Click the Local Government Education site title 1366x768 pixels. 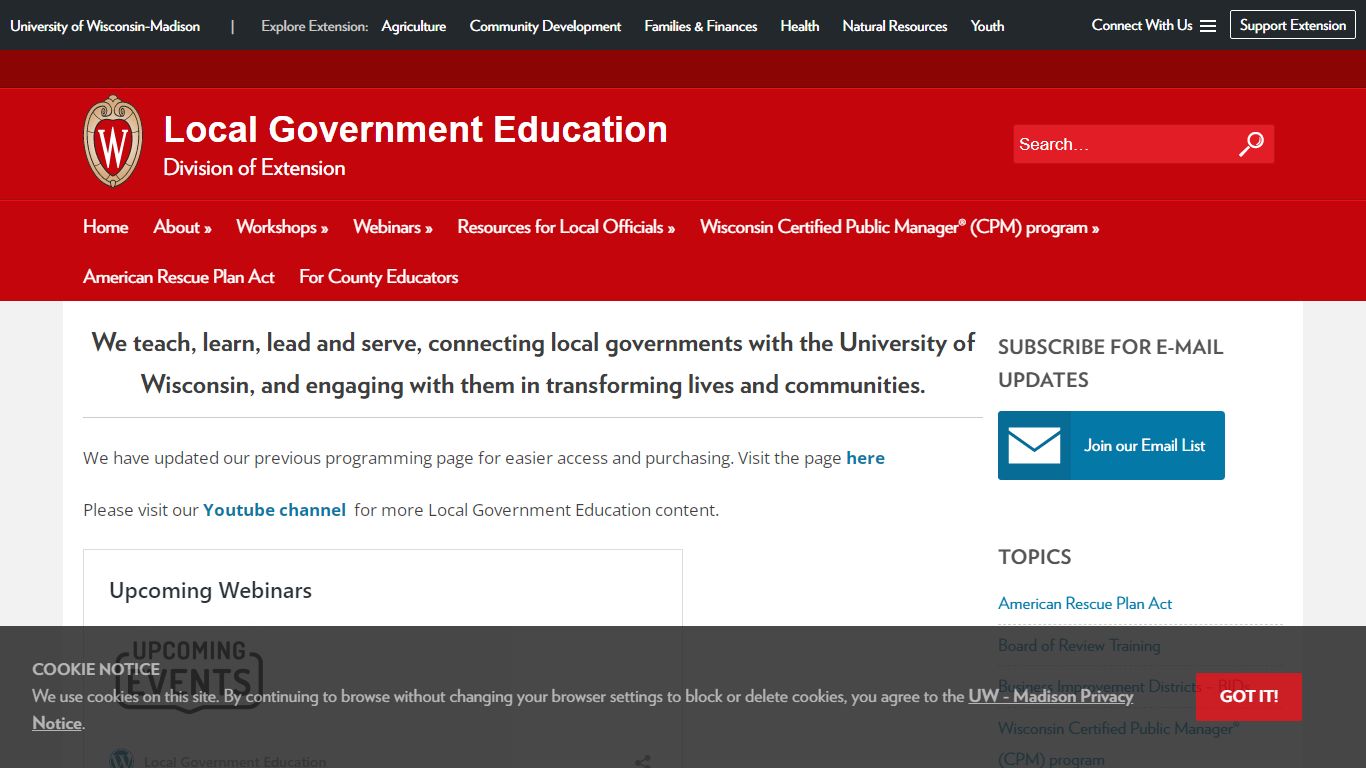[x=416, y=129]
